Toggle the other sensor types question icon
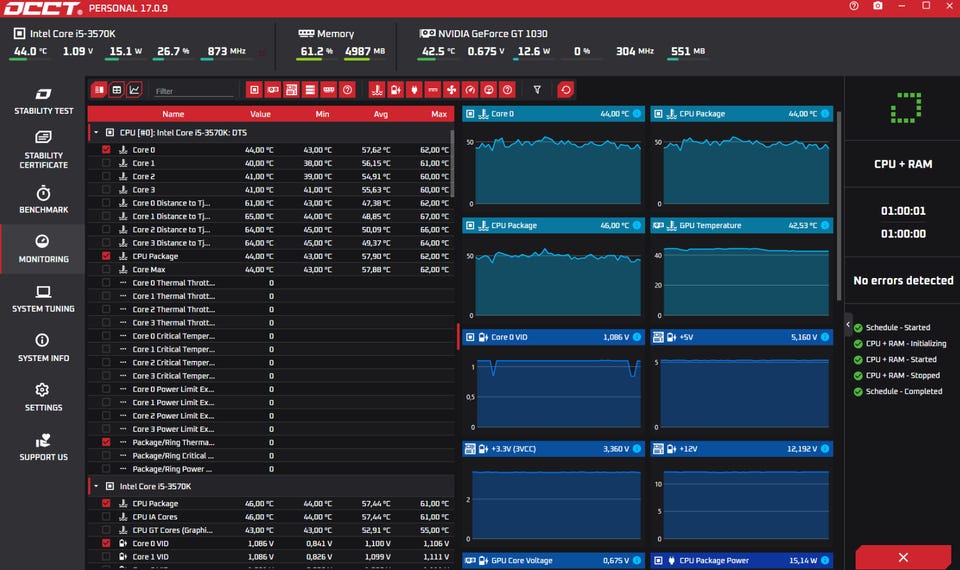This screenshot has height=570, width=960. click(507, 90)
